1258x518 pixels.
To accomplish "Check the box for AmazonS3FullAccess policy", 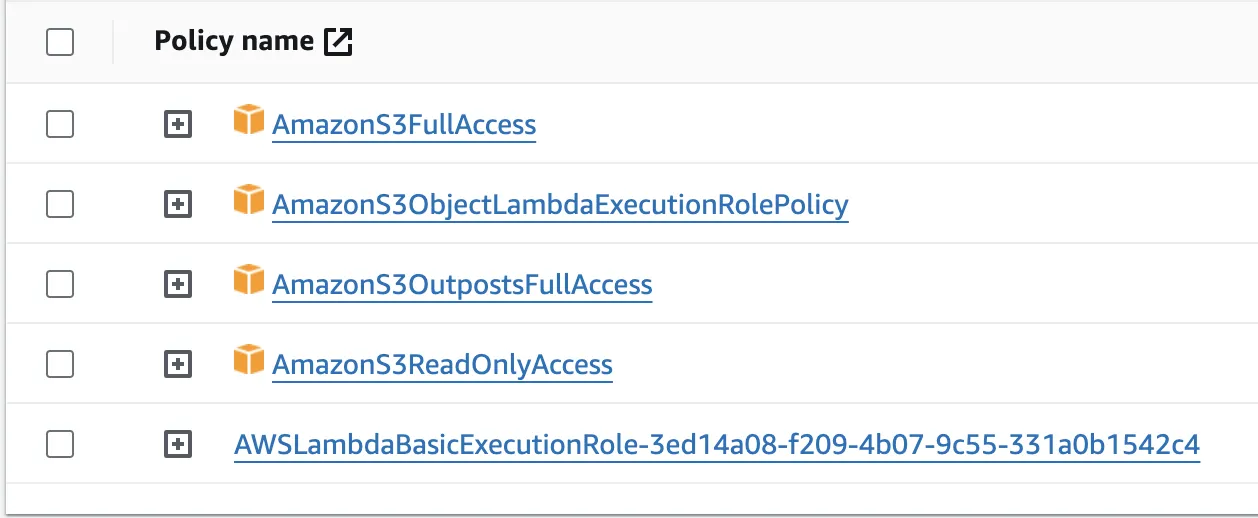I will coord(60,124).
